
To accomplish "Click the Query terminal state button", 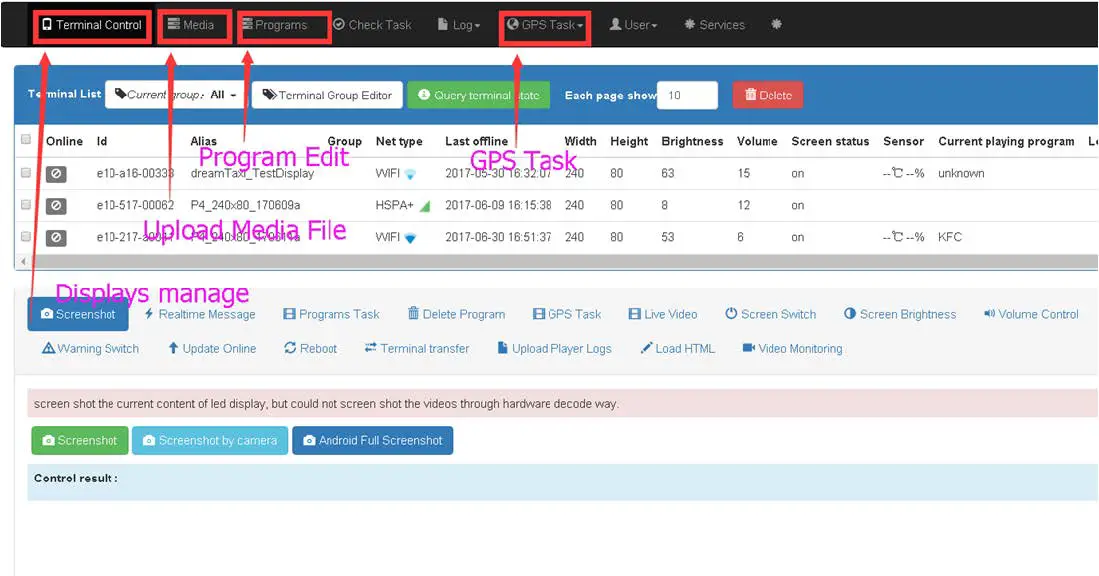I will coord(479,95).
